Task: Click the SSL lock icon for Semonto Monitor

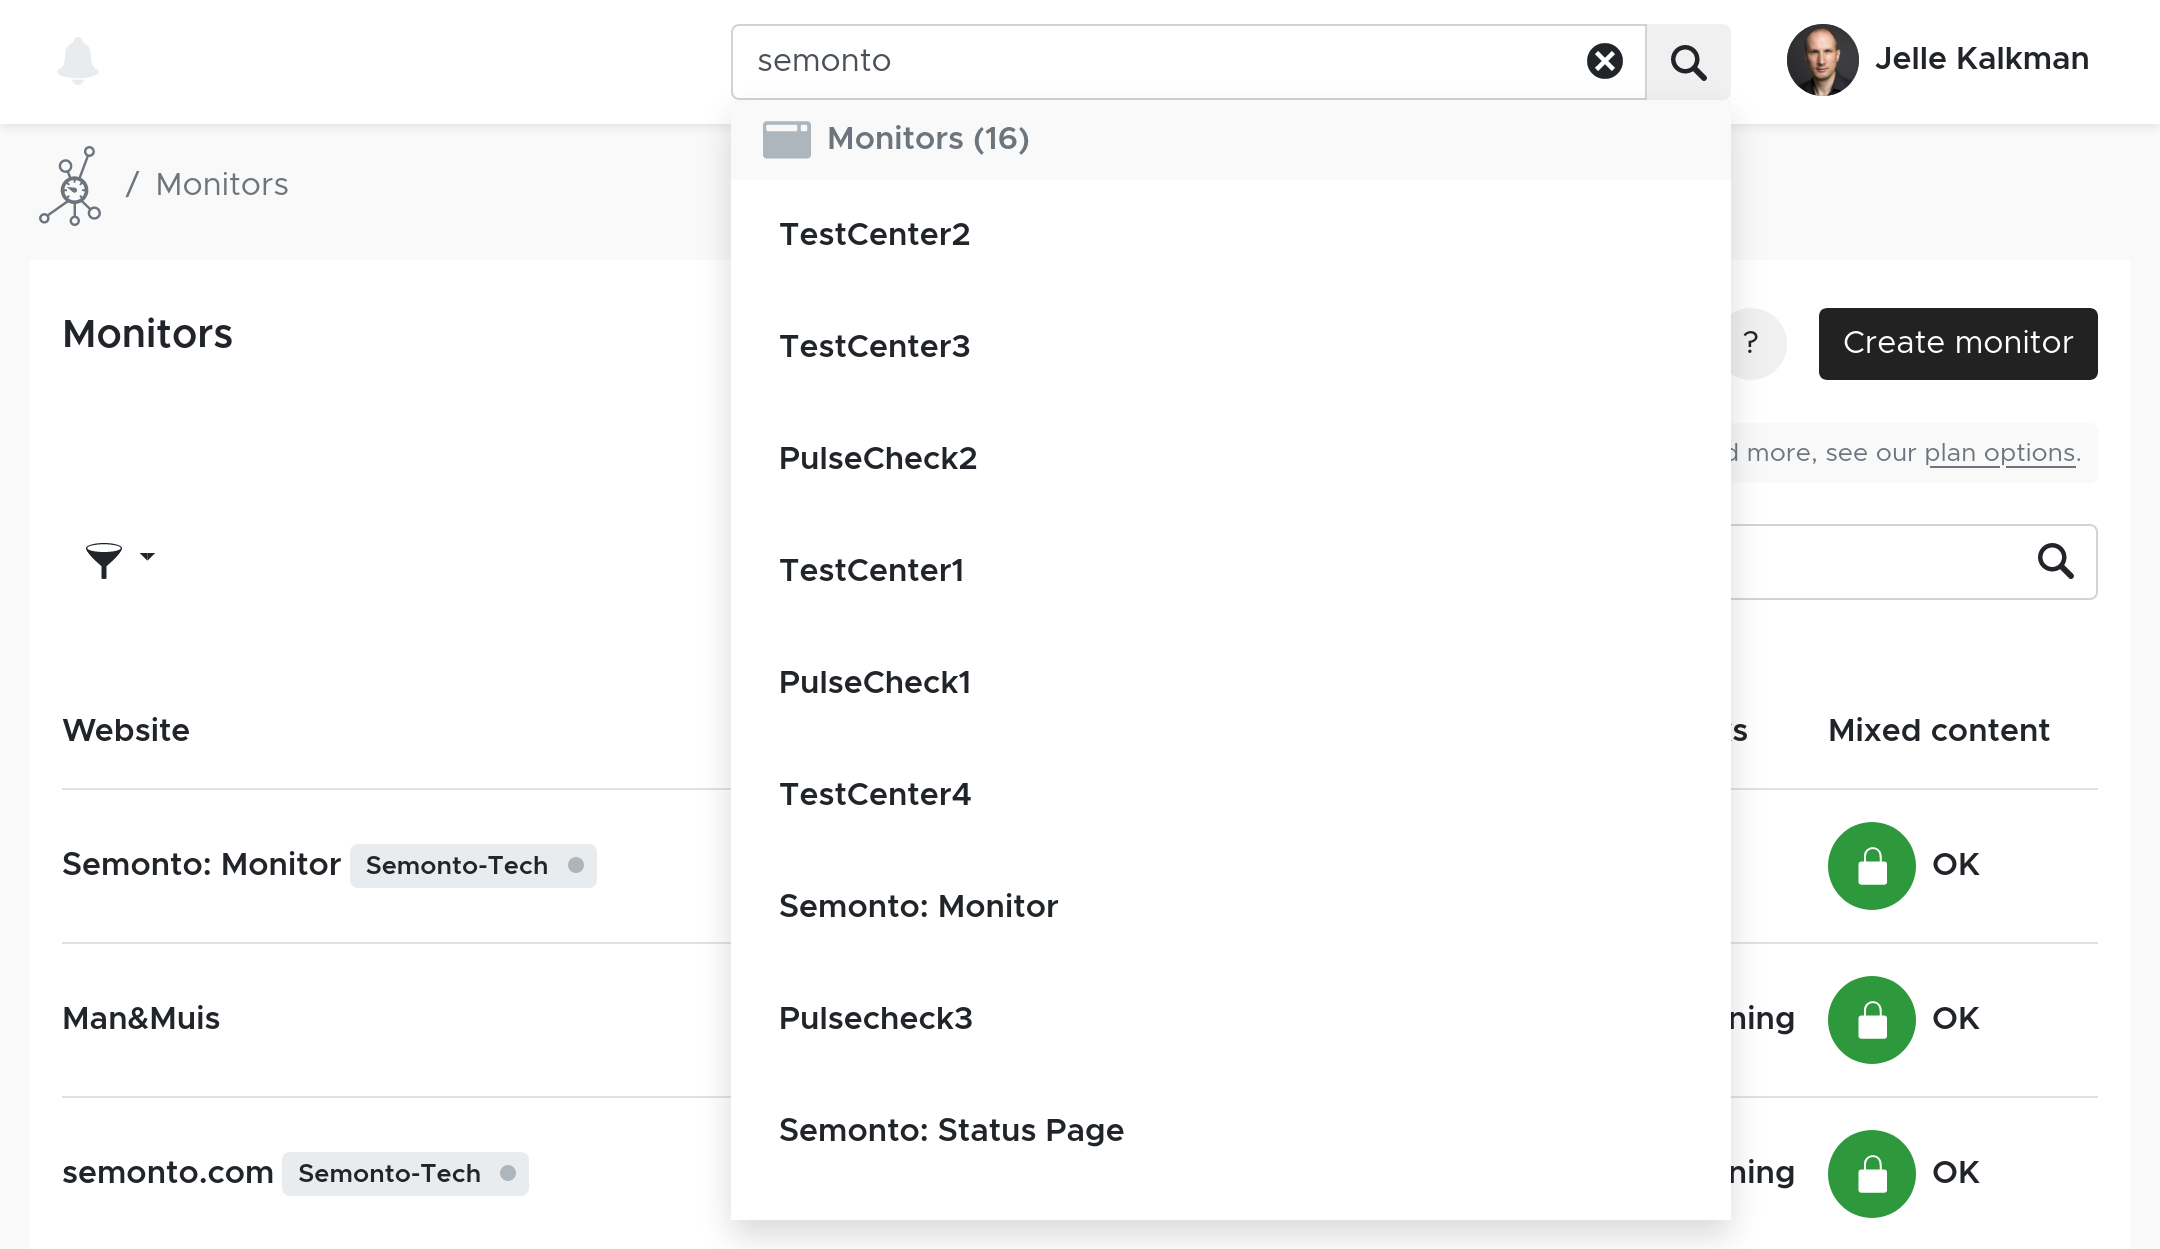Action: [x=1870, y=864]
